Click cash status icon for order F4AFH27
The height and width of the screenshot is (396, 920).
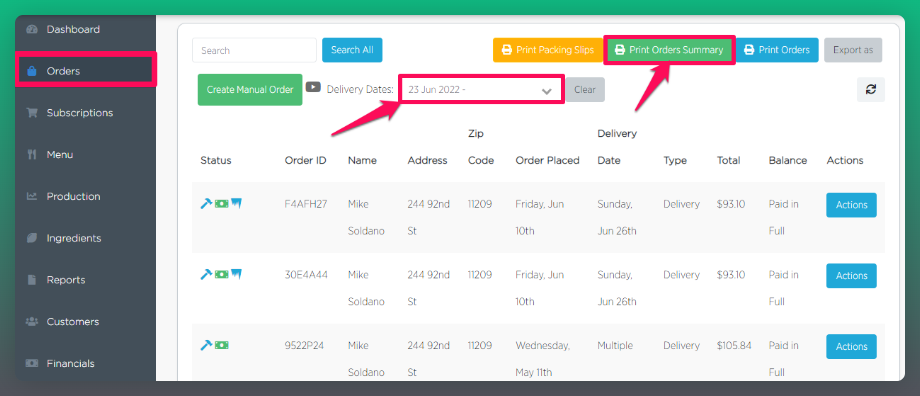221,204
